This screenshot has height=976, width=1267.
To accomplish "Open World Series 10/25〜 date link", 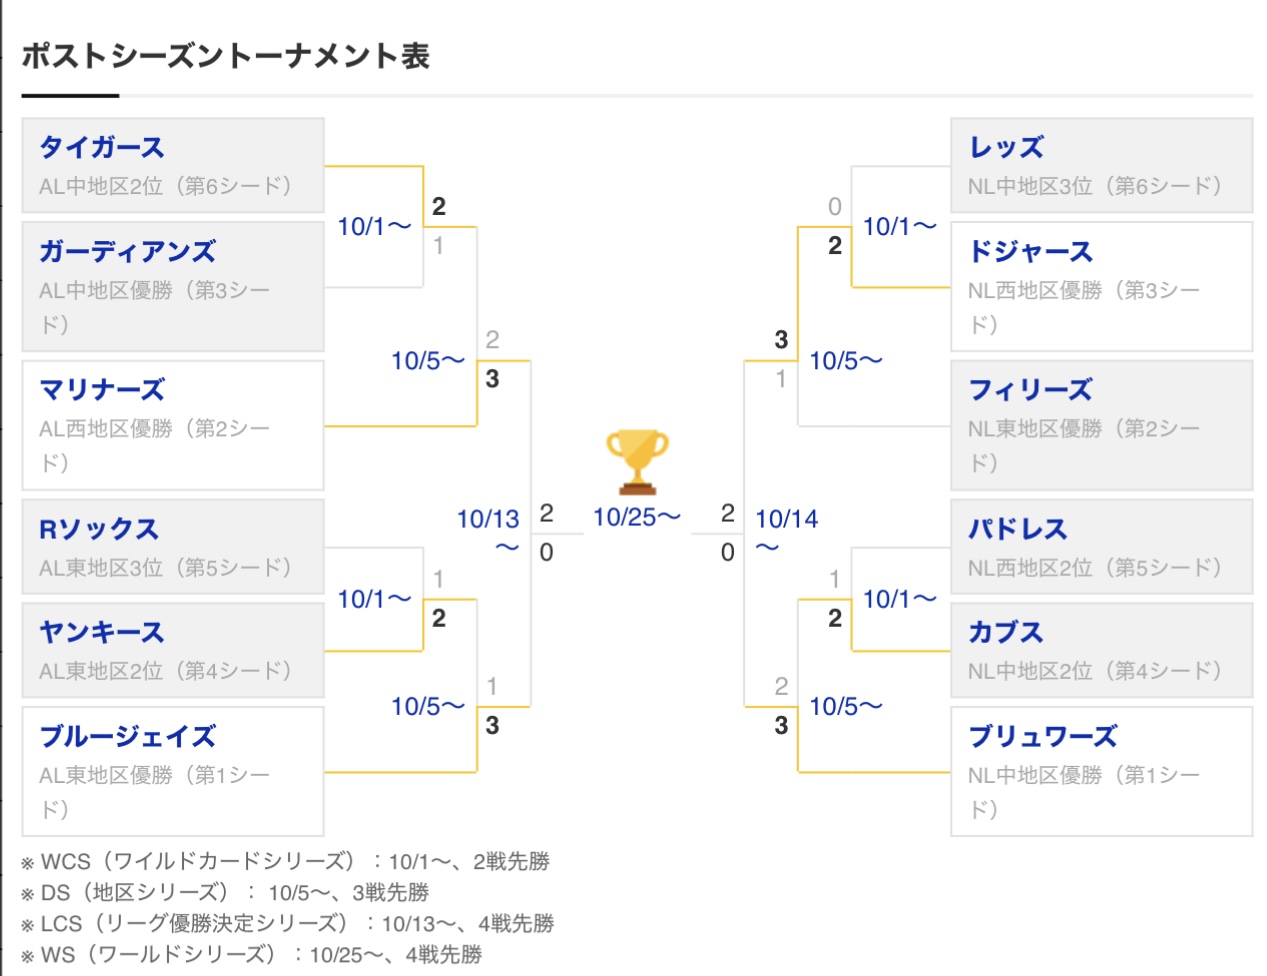I will click(636, 517).
